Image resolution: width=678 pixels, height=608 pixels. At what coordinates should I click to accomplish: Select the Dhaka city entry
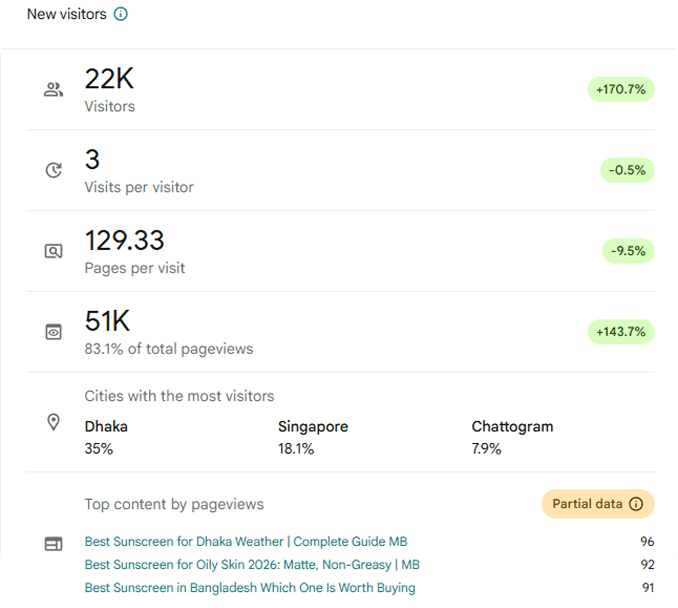click(x=106, y=437)
